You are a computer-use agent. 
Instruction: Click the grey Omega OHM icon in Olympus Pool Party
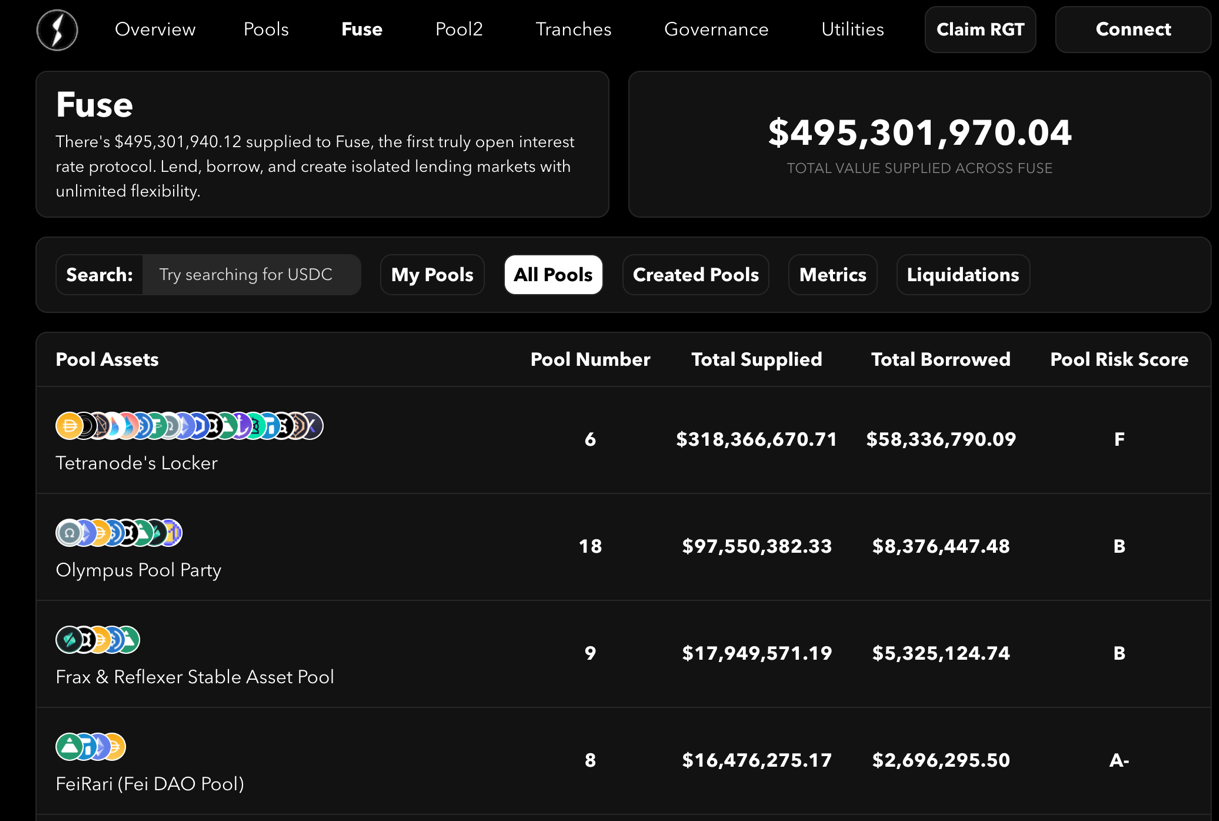coord(69,532)
